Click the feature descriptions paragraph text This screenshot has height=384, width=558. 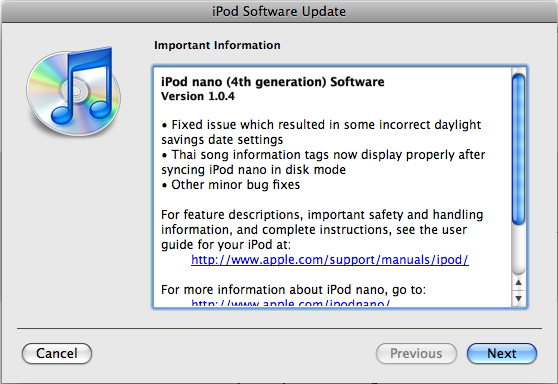(322, 230)
